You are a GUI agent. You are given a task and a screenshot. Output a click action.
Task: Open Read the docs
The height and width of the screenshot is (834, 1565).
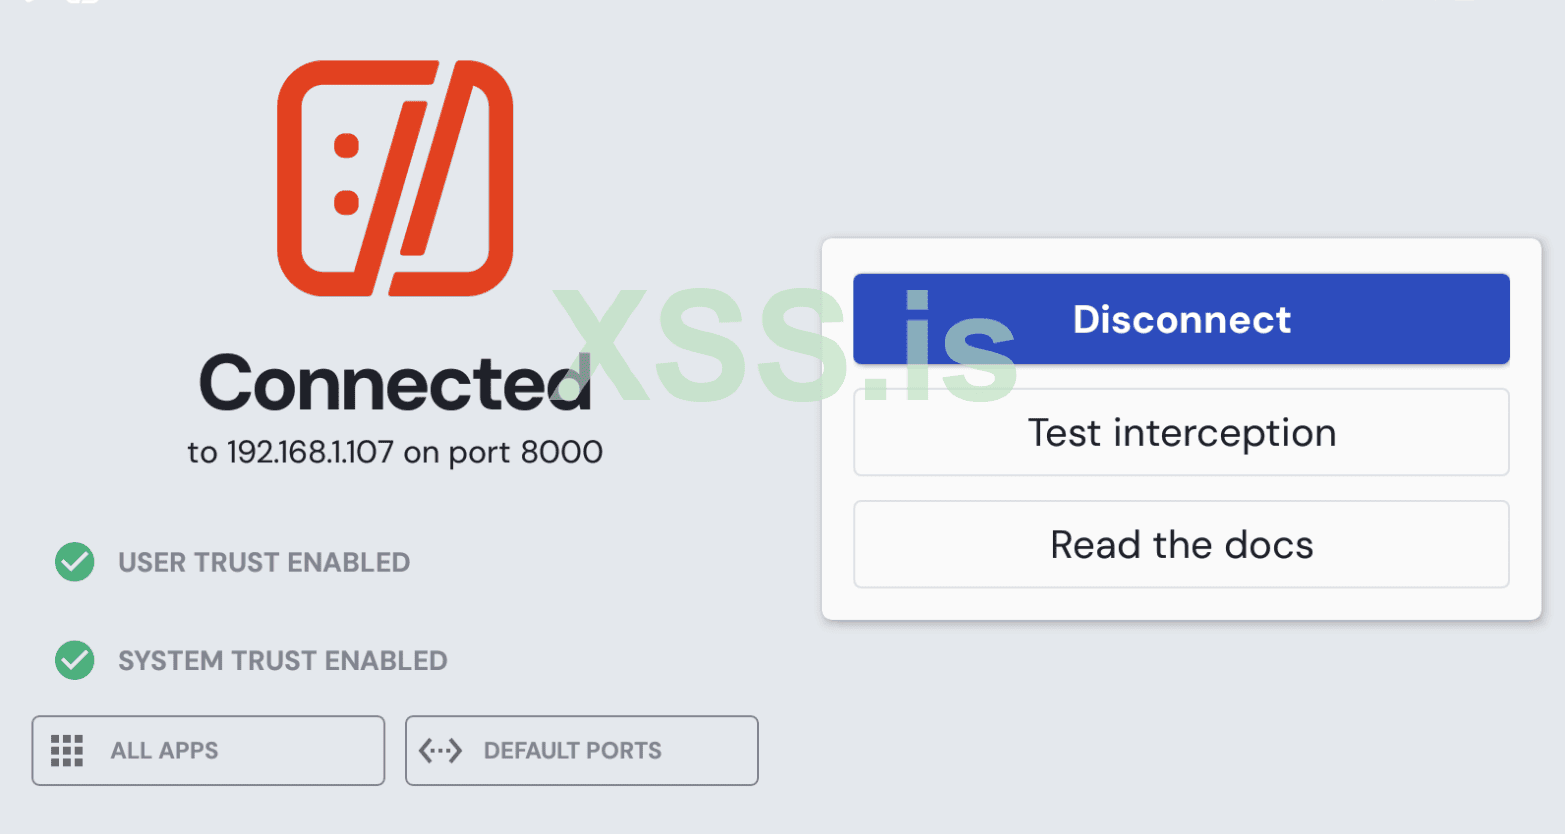click(1181, 545)
